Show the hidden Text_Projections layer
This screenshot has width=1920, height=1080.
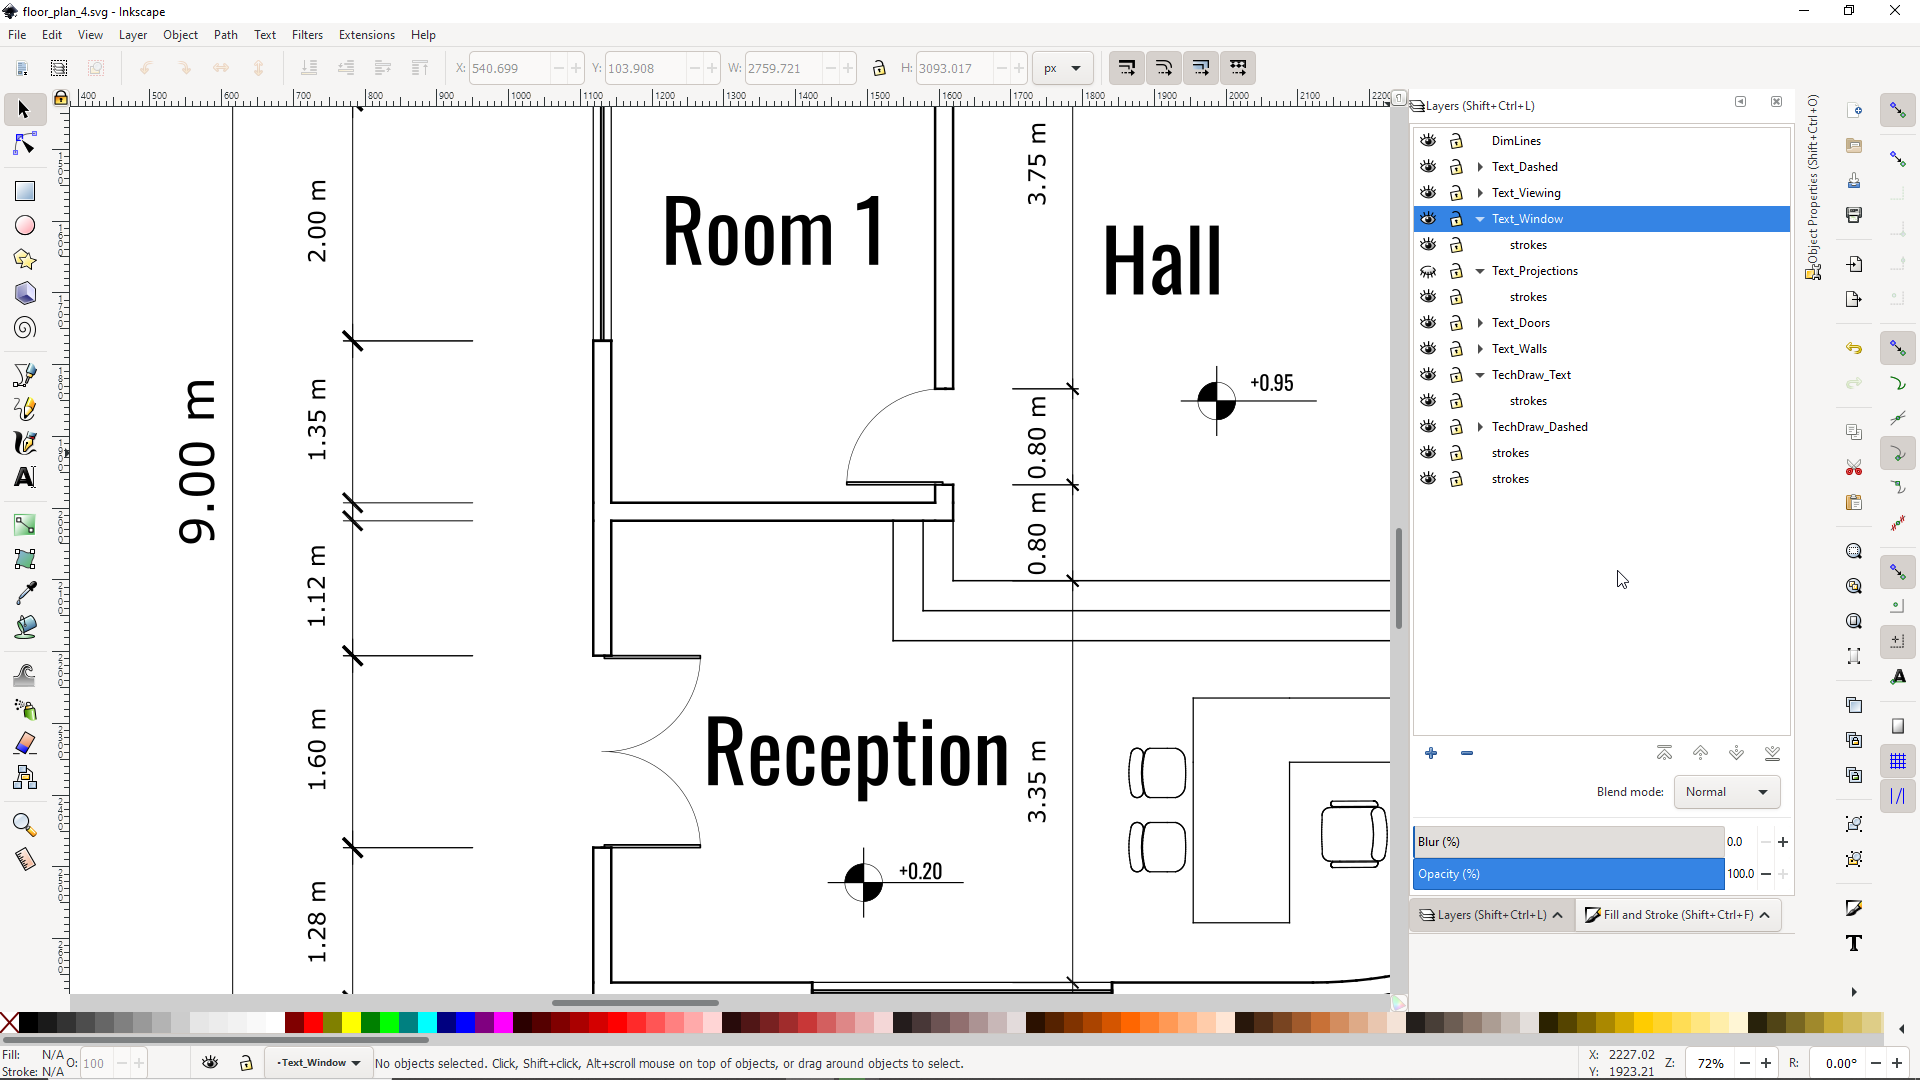1428,271
